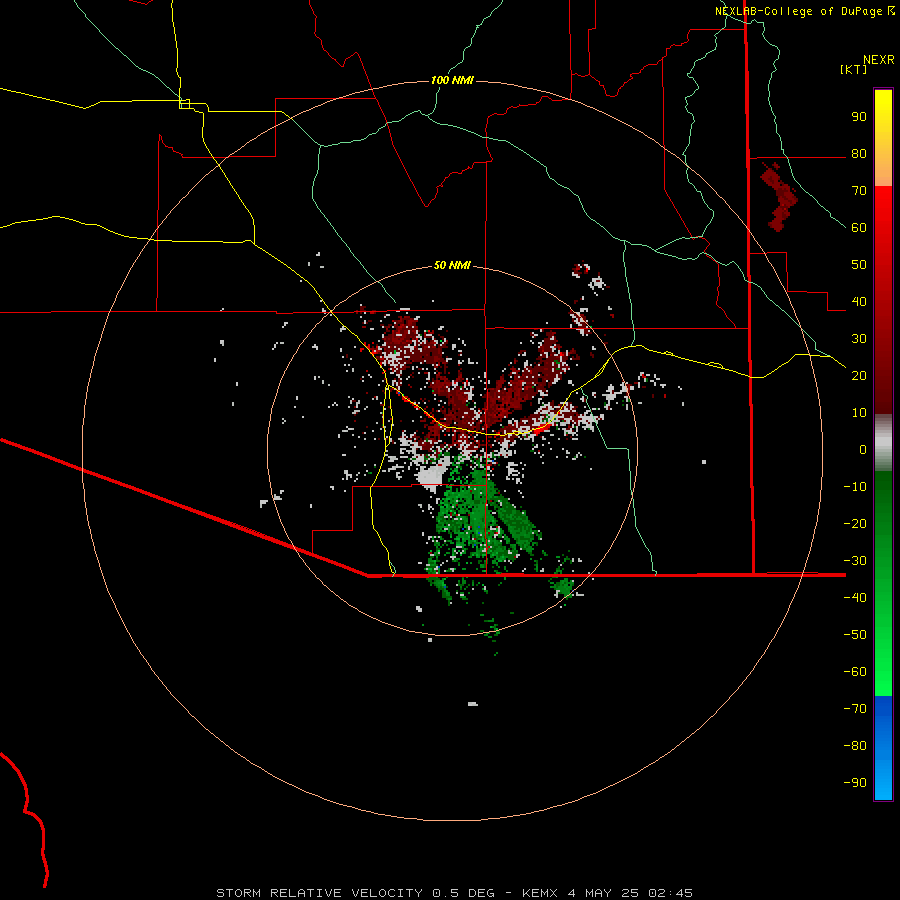Viewport: 900px width, 900px height.
Task: Click the KEMX station identifier in caption
Action: click(540, 893)
